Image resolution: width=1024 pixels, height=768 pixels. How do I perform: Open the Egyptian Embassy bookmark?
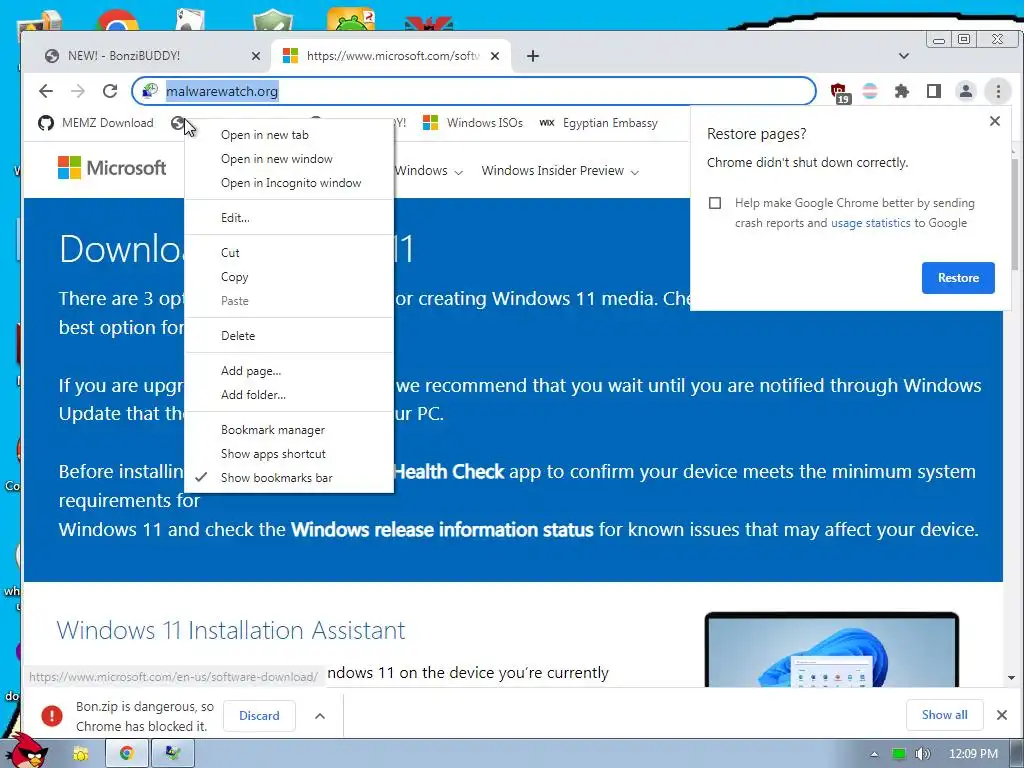click(599, 123)
